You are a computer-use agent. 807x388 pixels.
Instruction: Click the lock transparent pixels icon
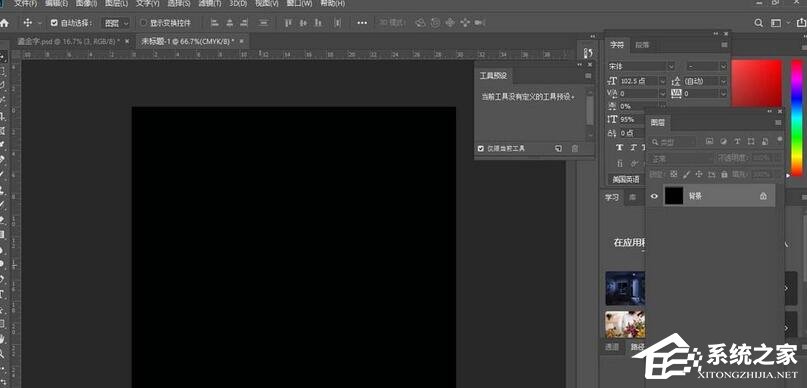pyautogui.click(x=673, y=174)
